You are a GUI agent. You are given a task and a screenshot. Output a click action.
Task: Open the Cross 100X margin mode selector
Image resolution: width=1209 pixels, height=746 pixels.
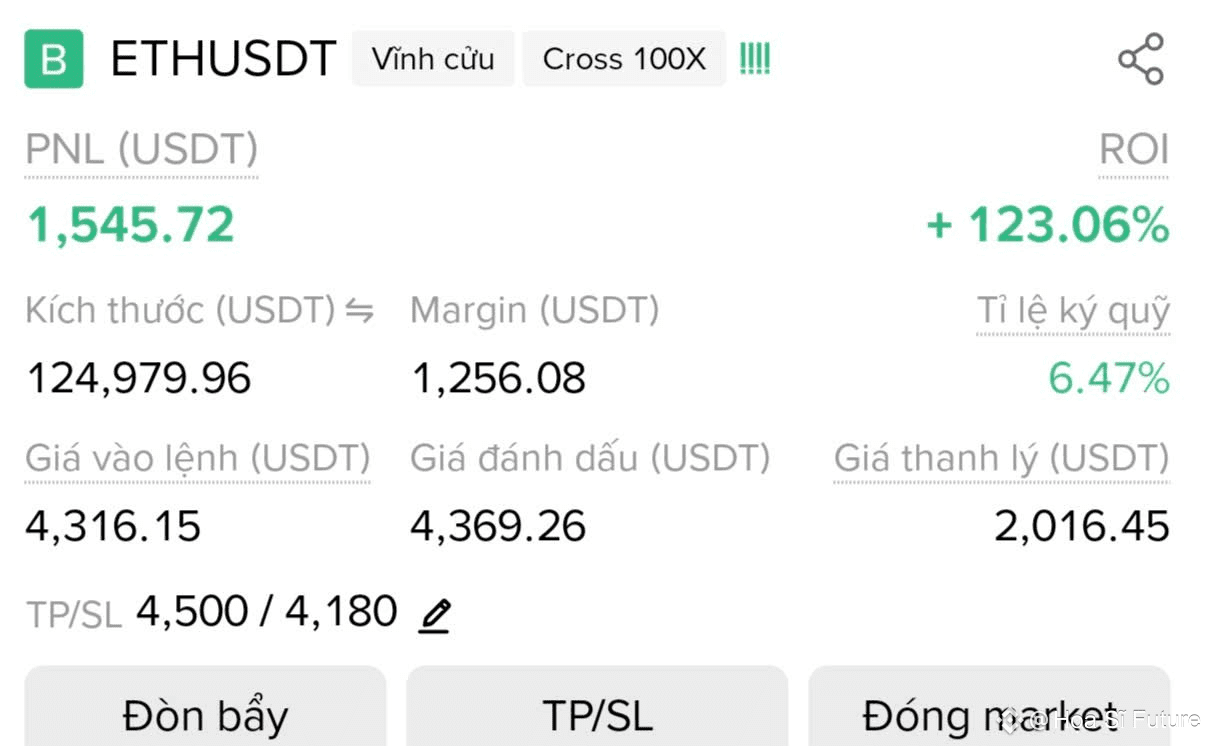click(624, 58)
